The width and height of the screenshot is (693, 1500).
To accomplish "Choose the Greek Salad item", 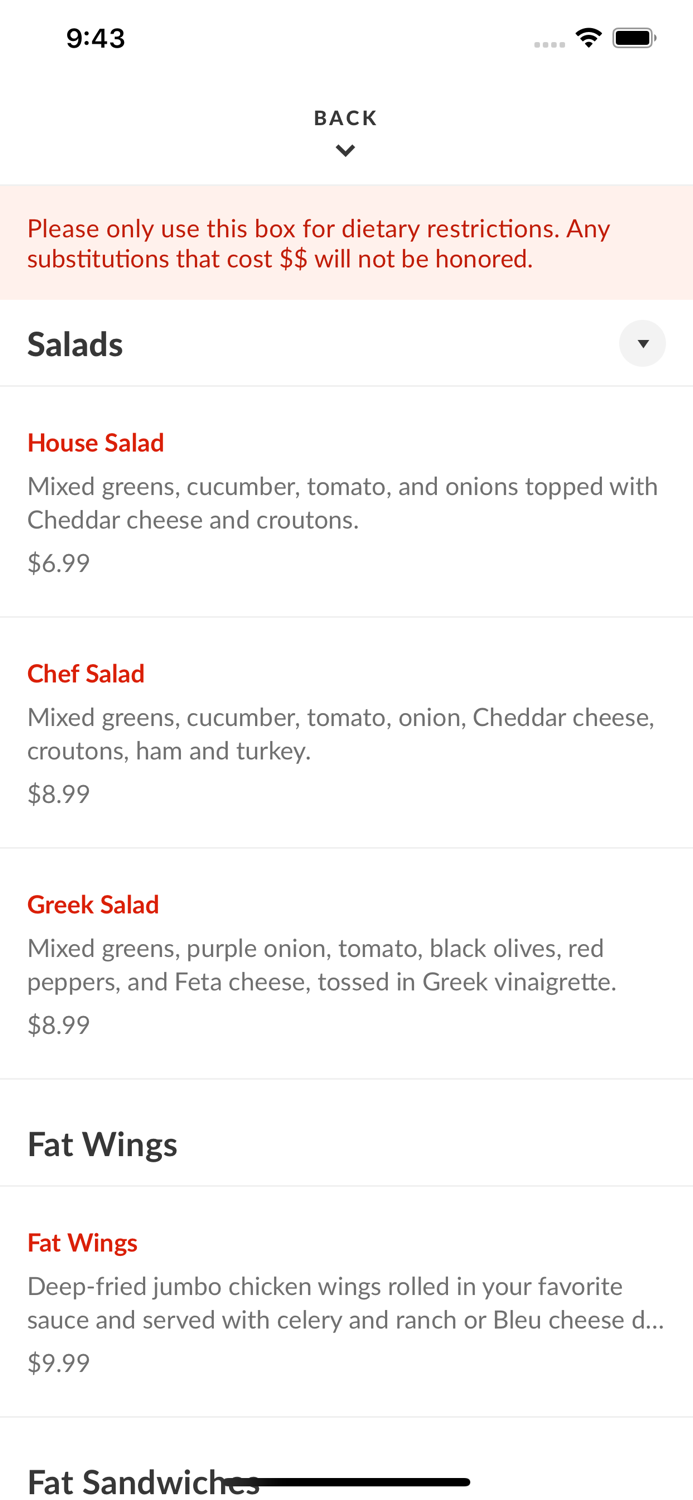I will pyautogui.click(x=93, y=905).
